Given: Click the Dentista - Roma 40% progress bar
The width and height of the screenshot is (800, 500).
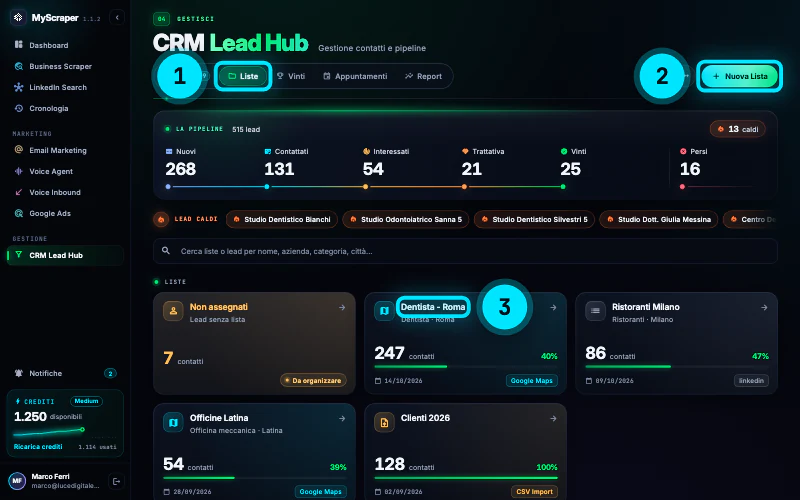Looking at the screenshot, I should tap(466, 366).
